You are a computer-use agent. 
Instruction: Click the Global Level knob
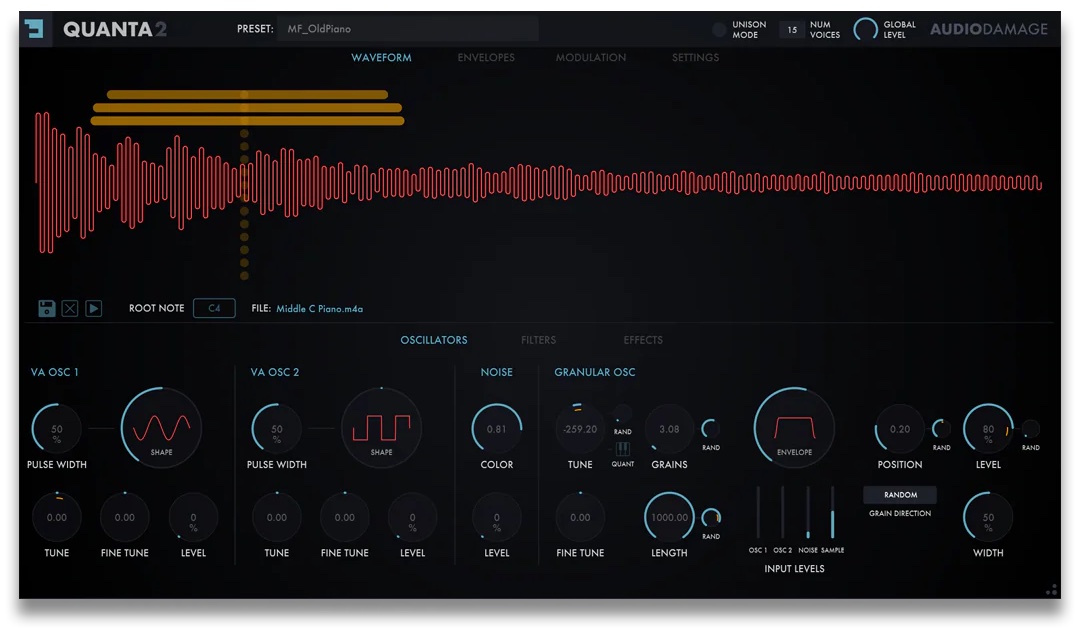pos(865,30)
